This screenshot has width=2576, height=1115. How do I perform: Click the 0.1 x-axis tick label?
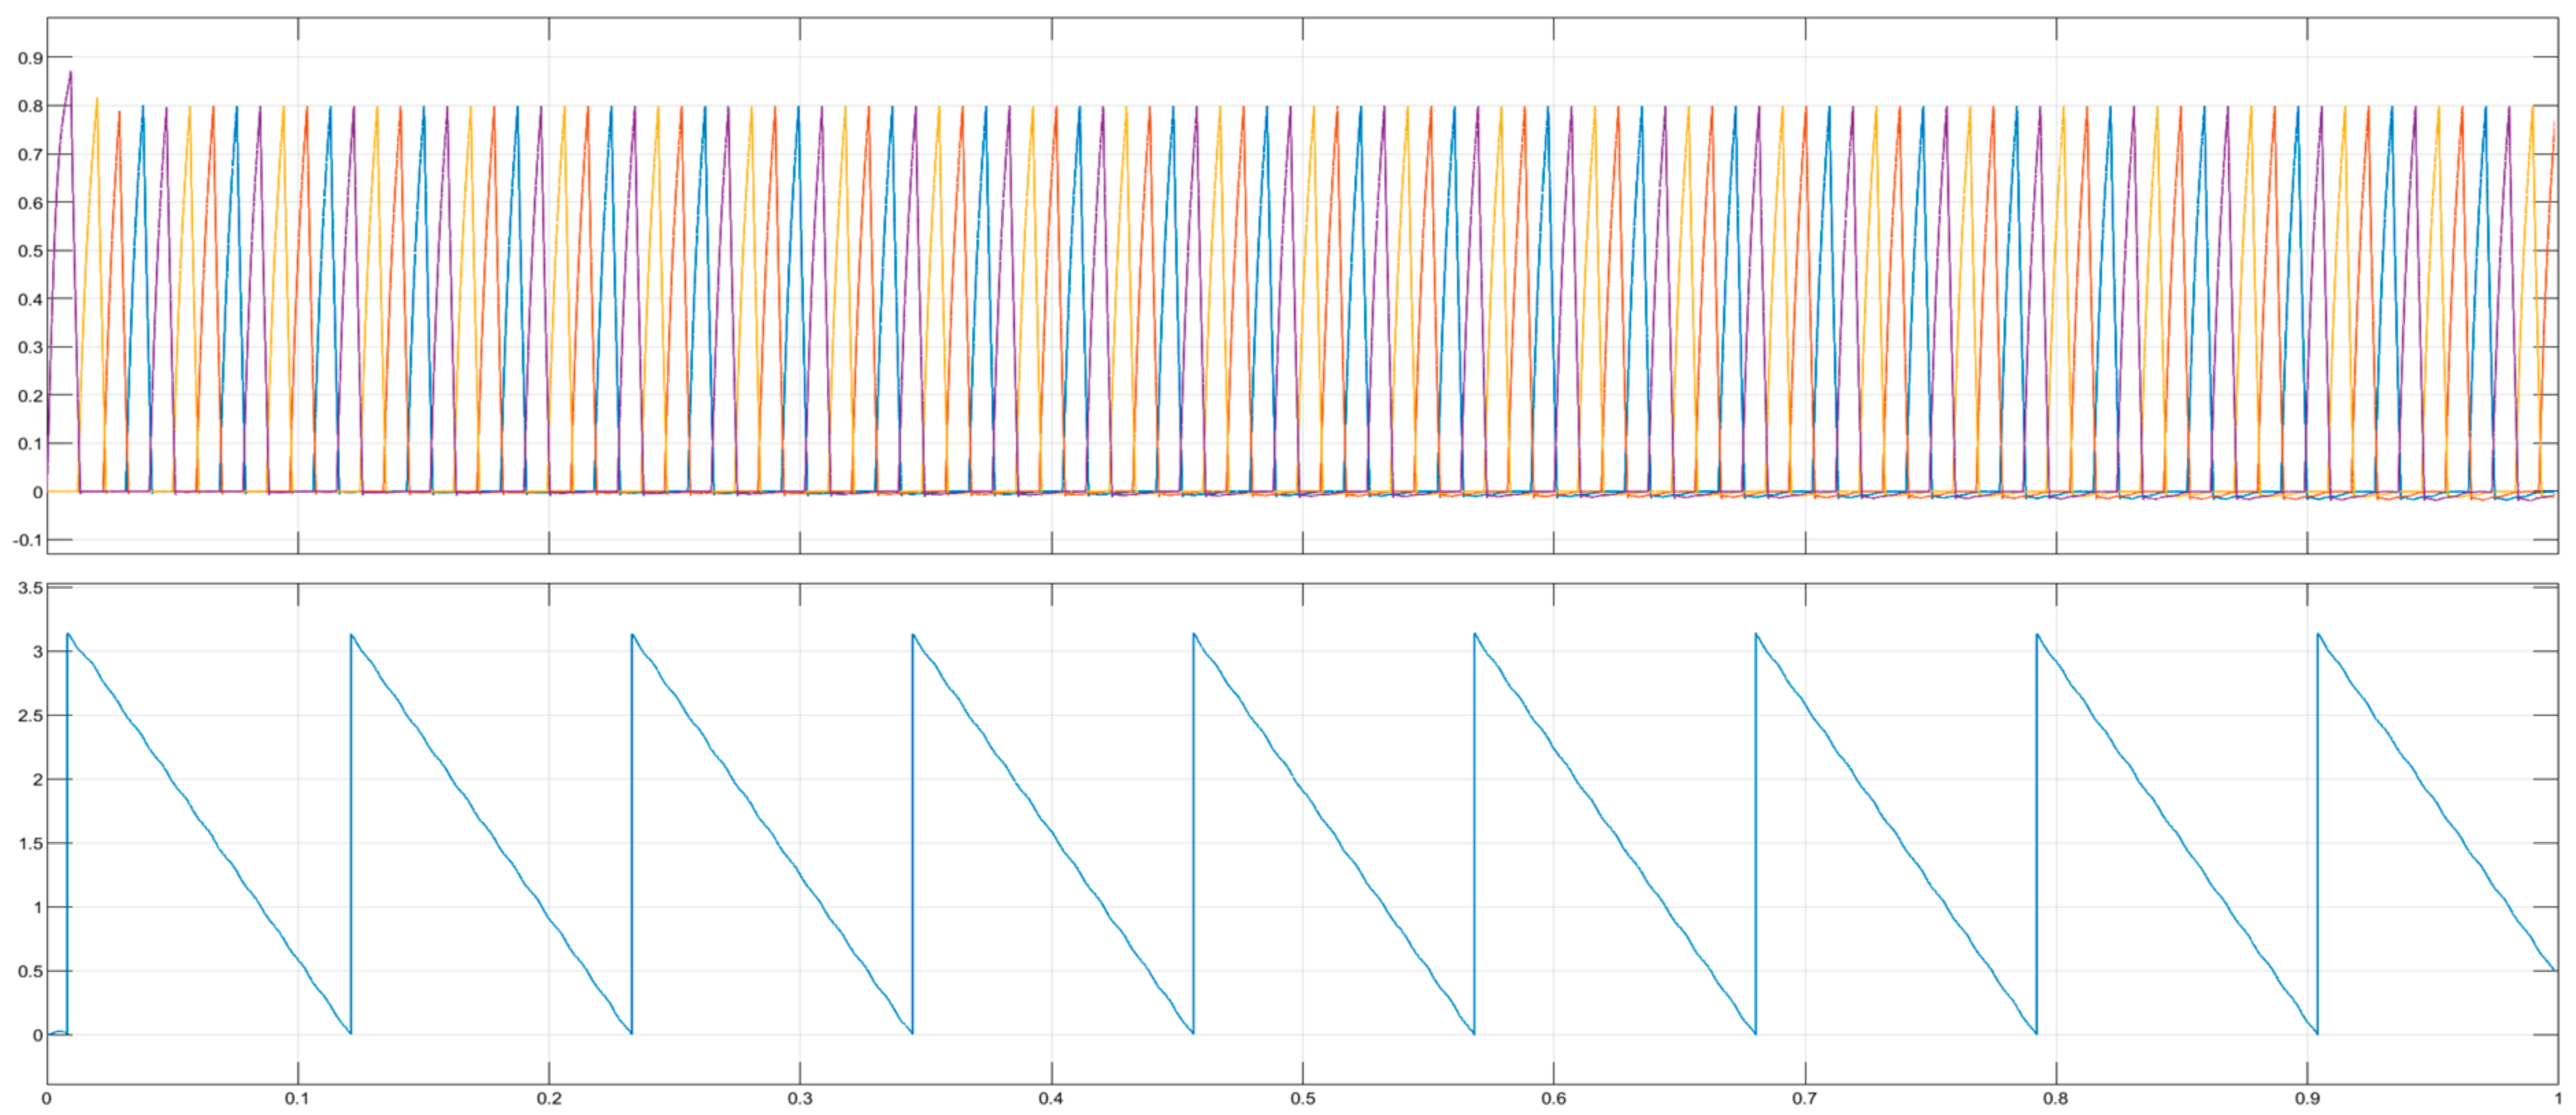point(297,1099)
